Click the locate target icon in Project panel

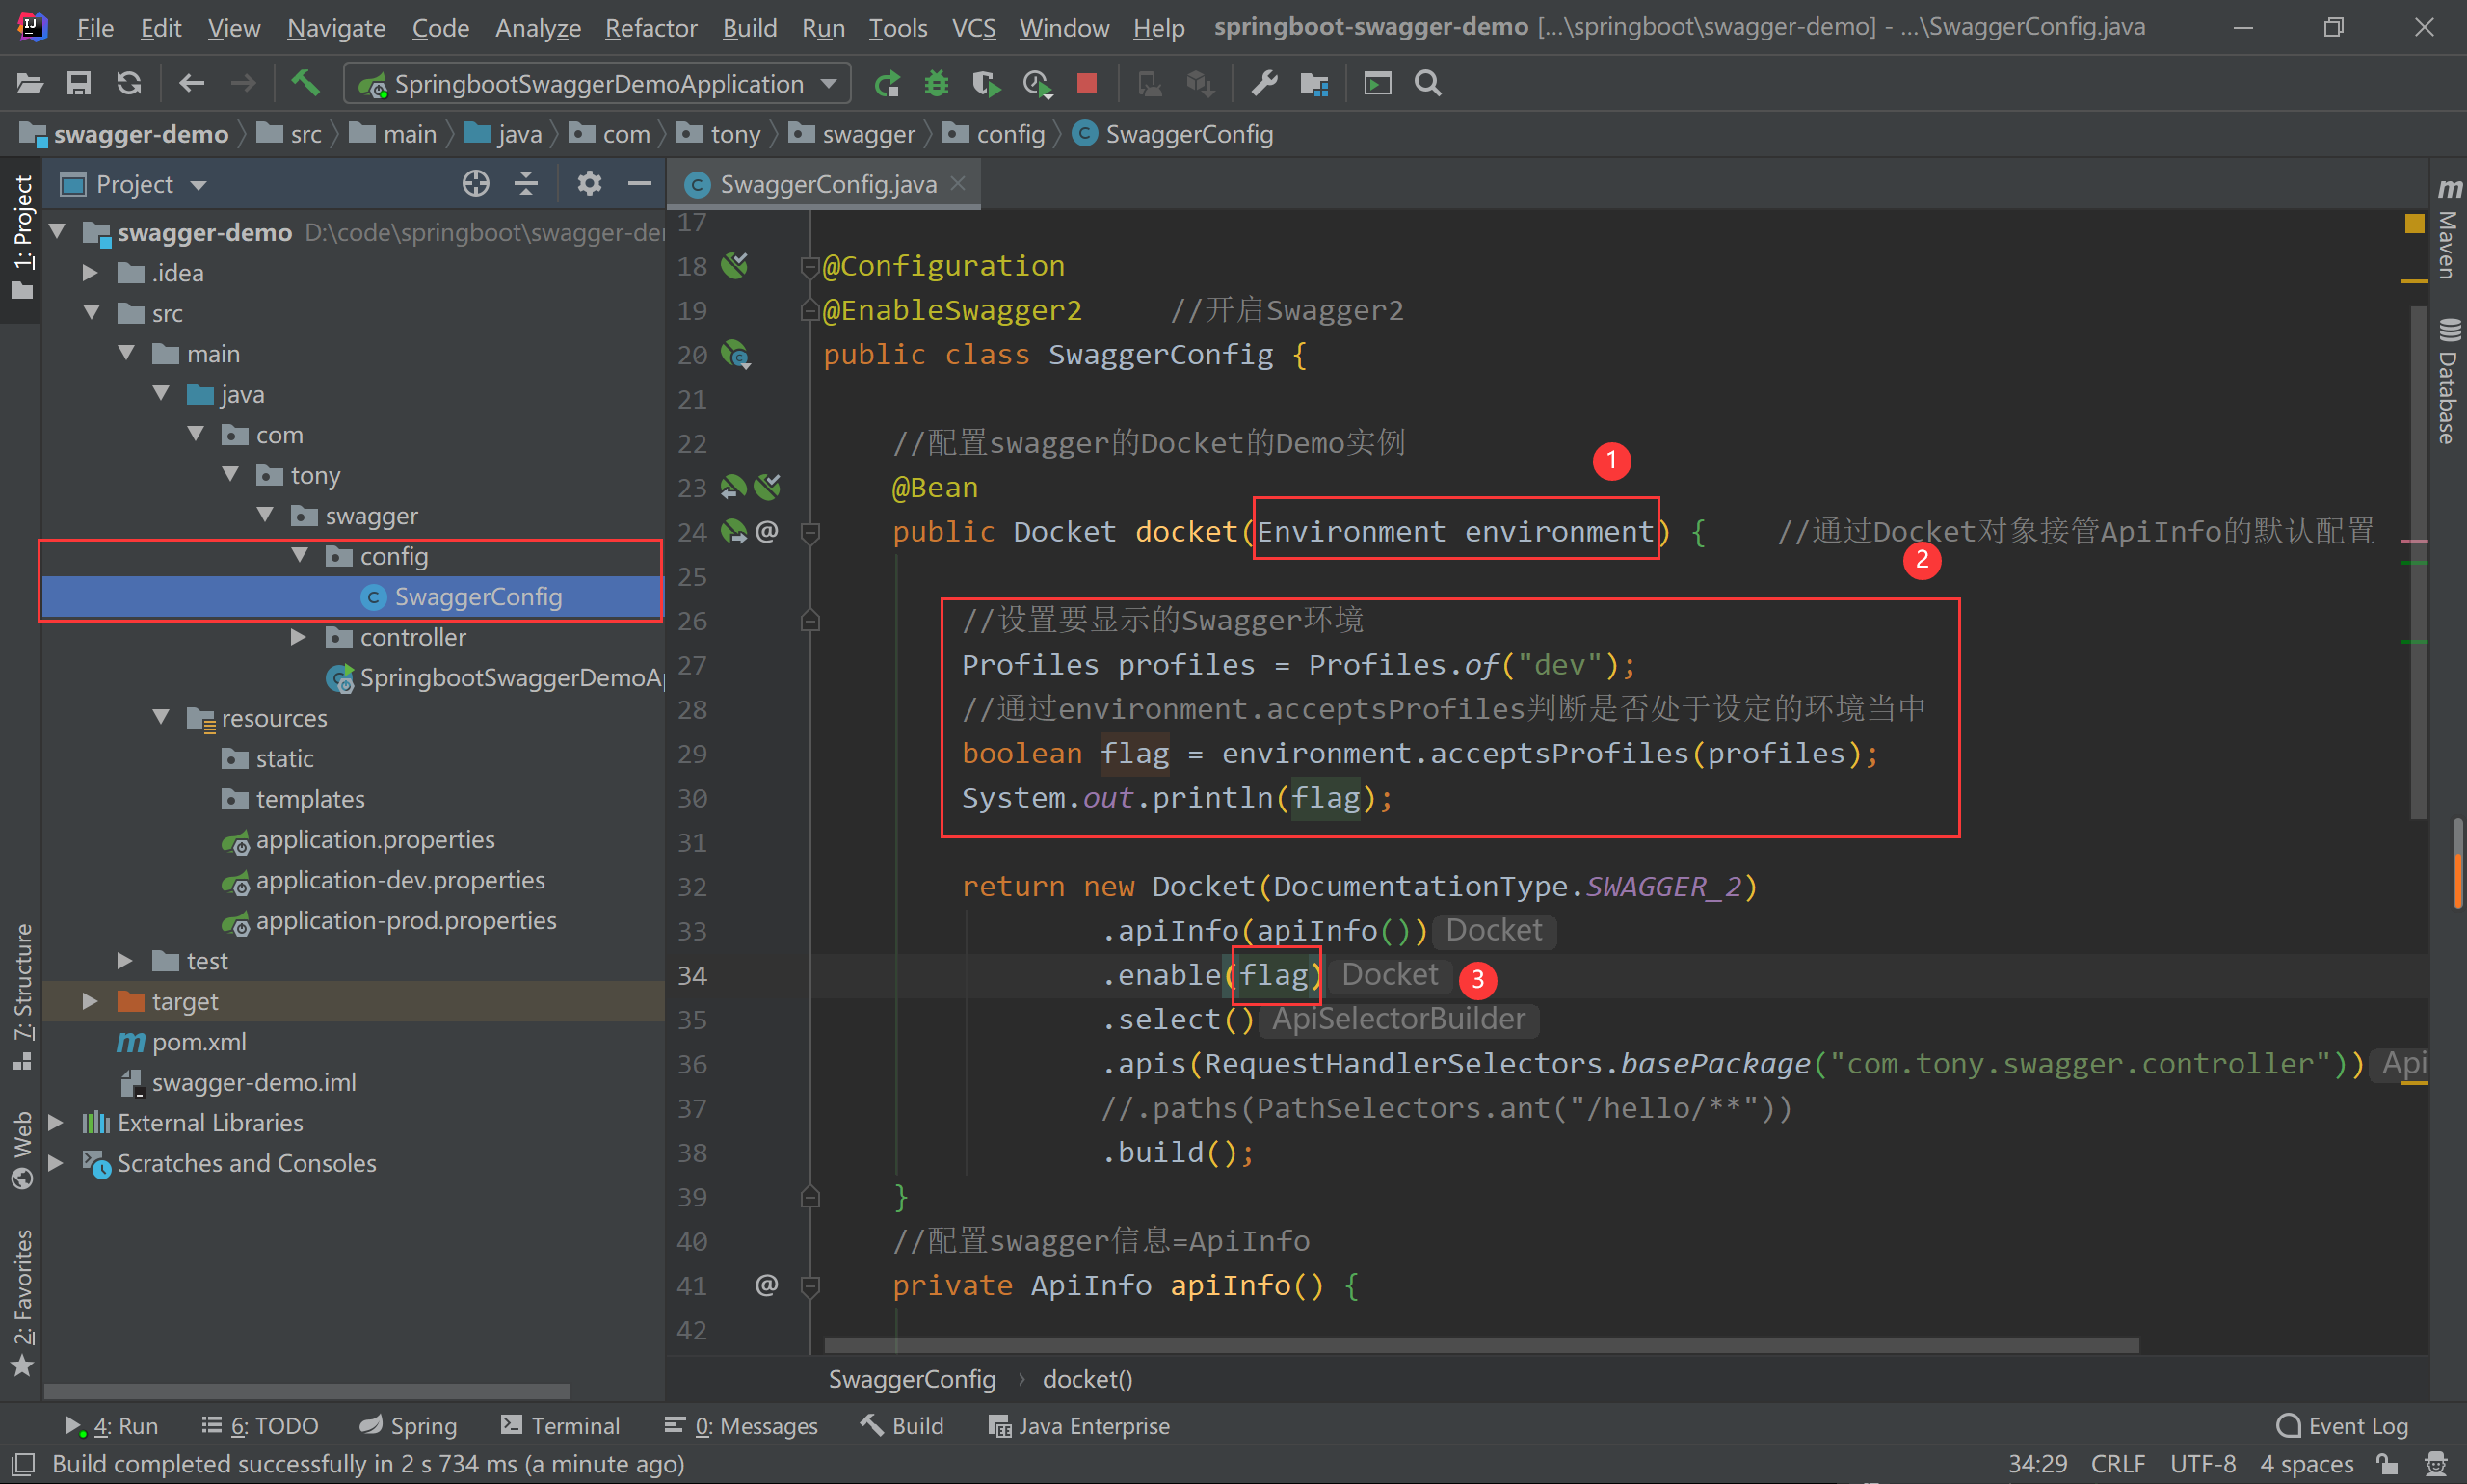(x=476, y=184)
